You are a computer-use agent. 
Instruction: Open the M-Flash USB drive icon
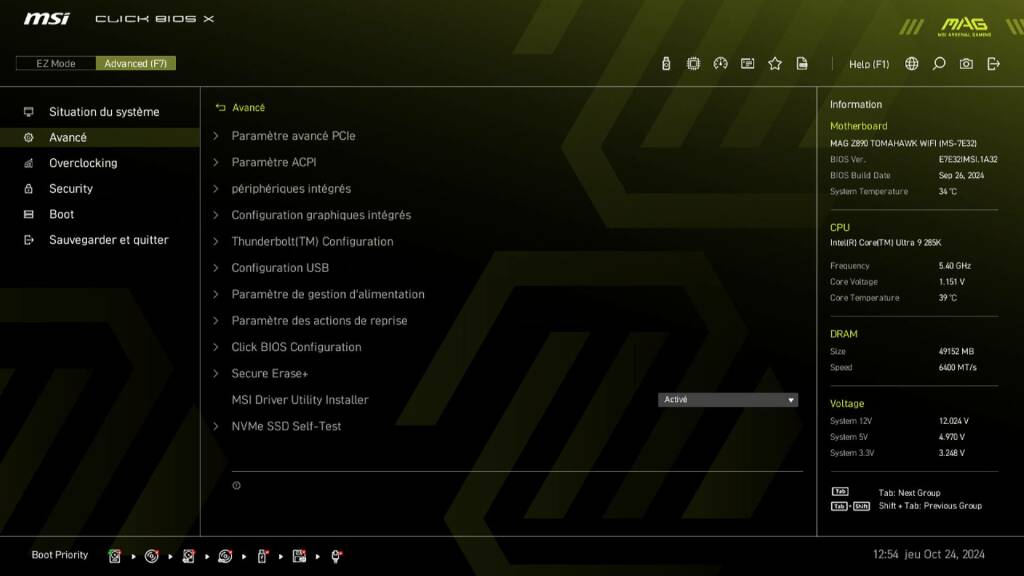click(667, 64)
